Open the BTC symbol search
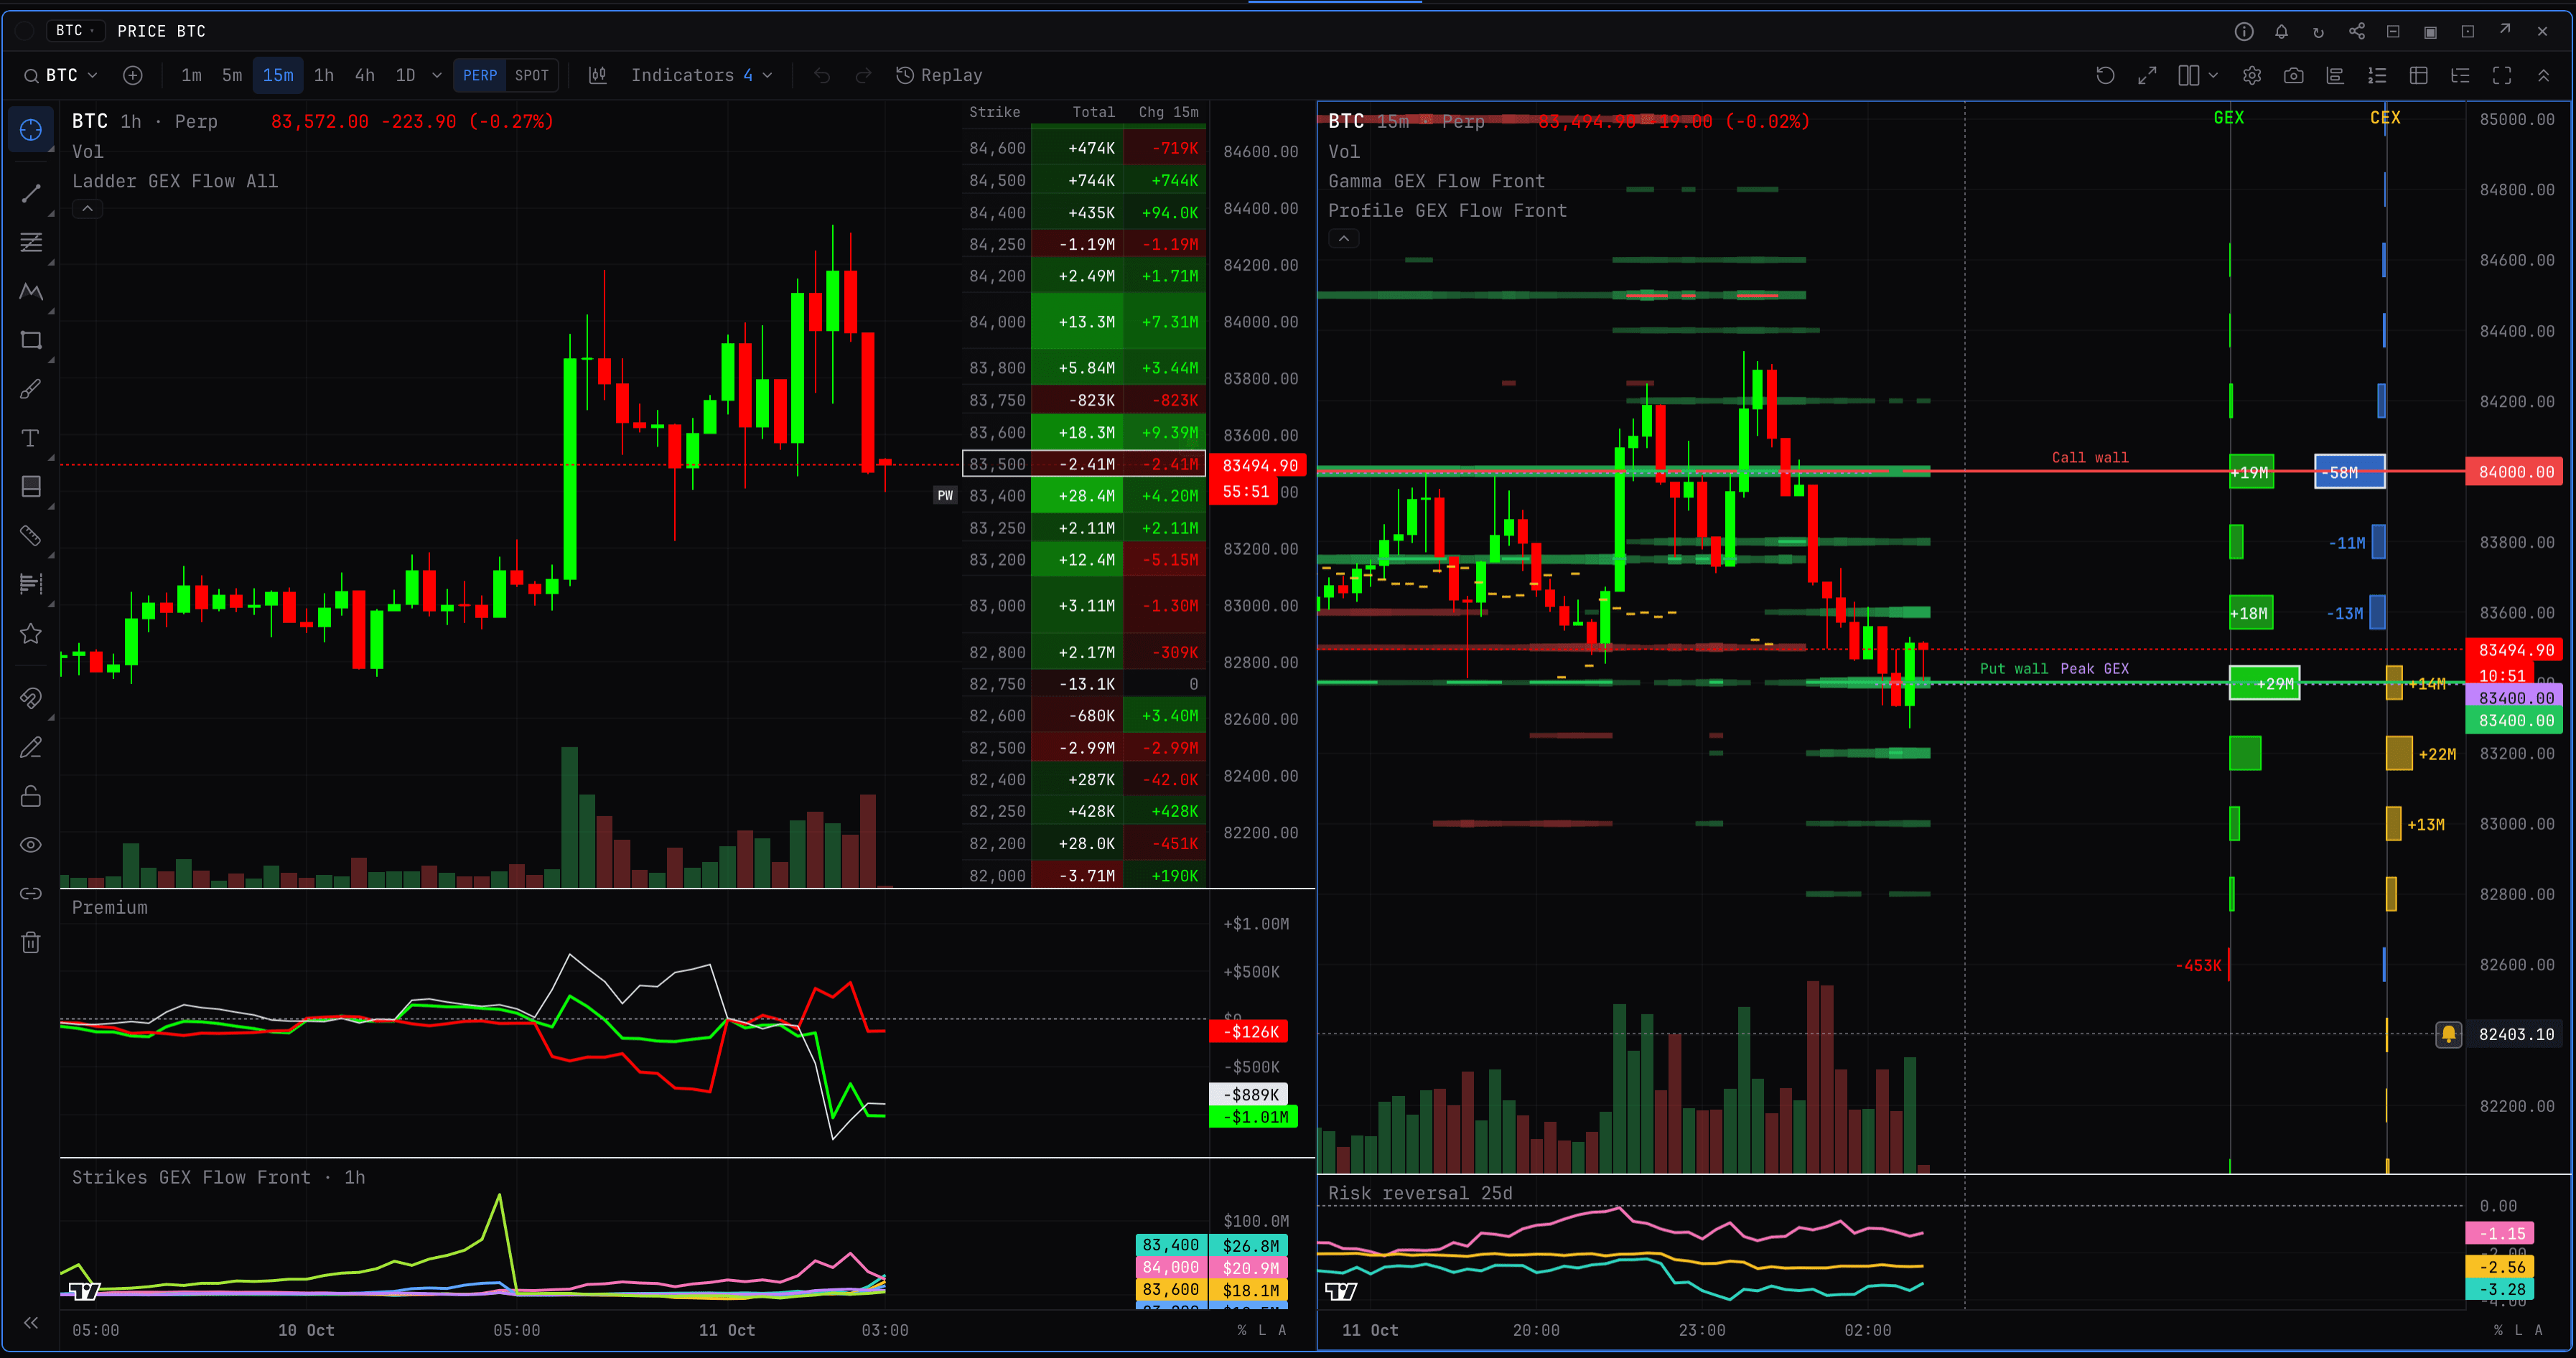 click(61, 75)
